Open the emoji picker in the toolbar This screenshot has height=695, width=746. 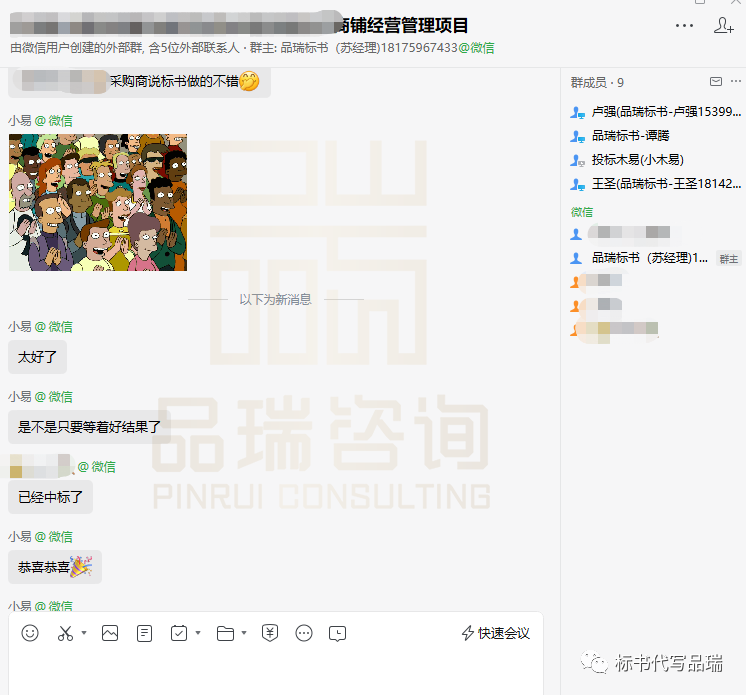point(30,633)
